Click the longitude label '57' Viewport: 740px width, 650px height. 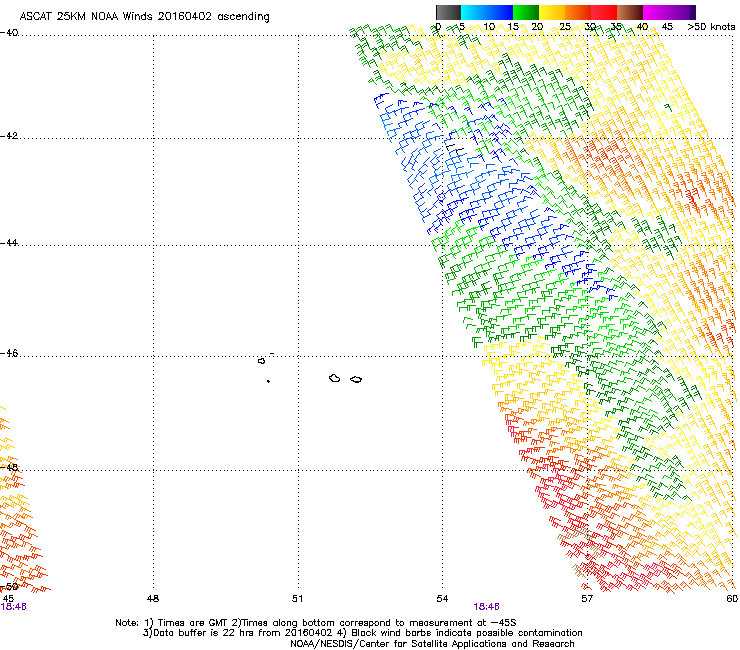click(587, 599)
